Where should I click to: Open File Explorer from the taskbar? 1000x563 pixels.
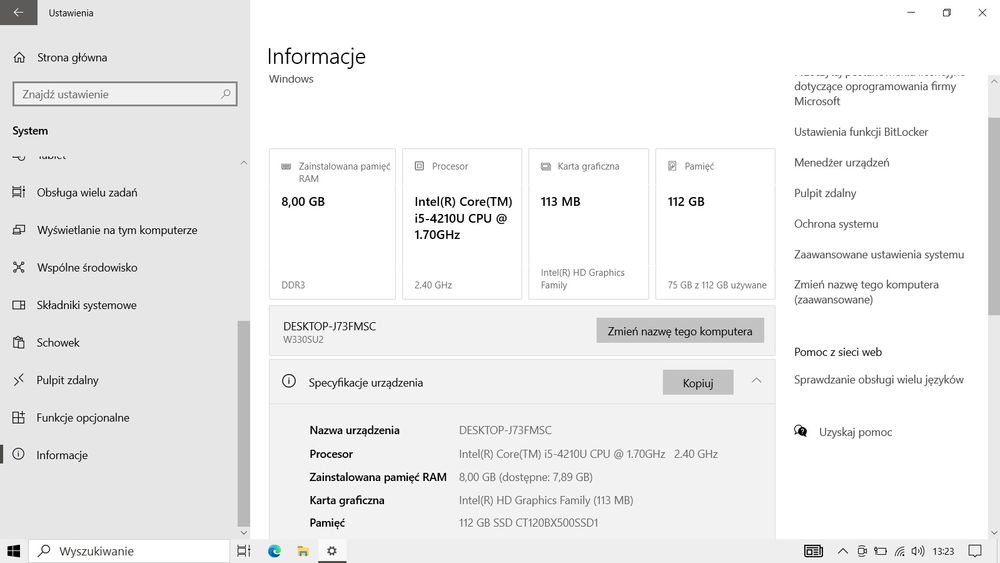click(303, 551)
